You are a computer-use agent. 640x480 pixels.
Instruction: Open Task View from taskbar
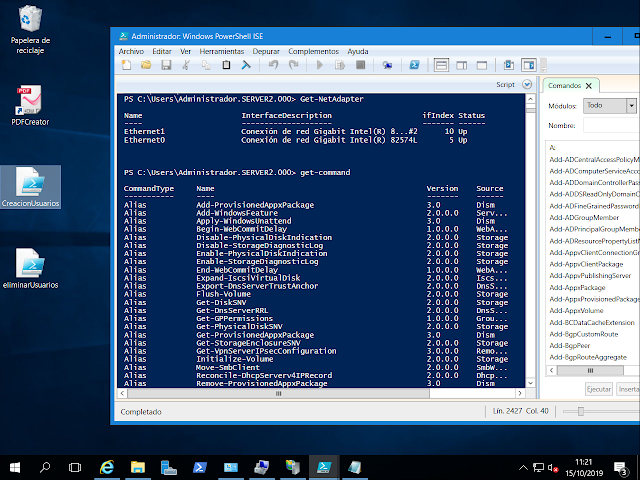coord(75,467)
